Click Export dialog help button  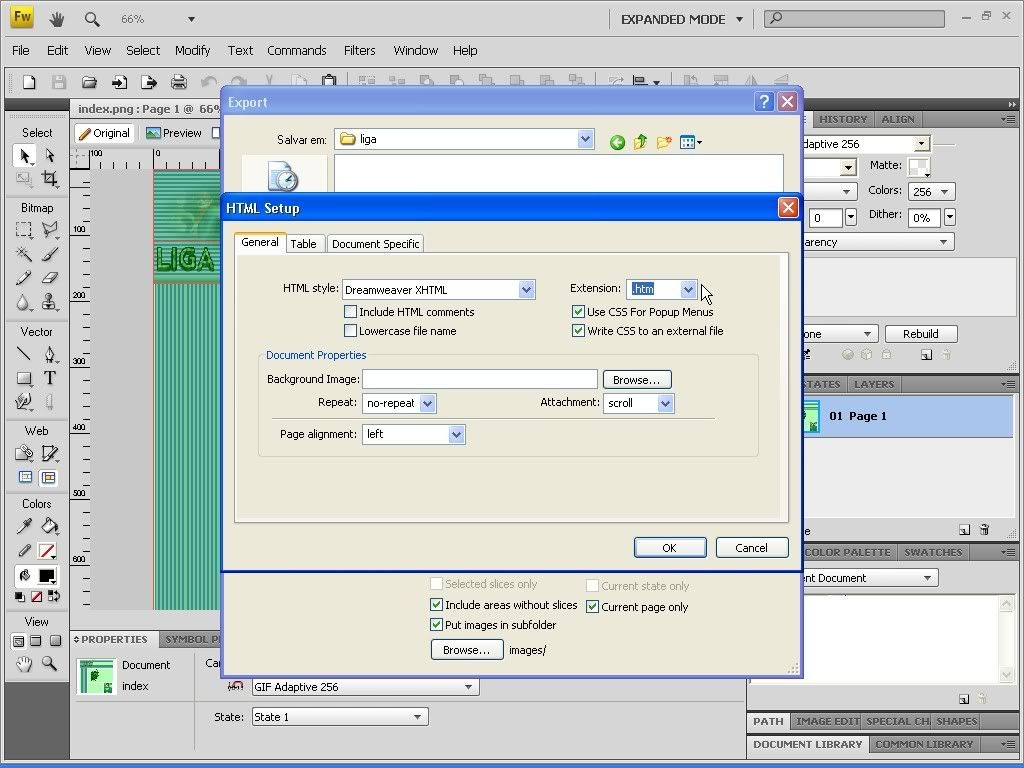[x=763, y=102]
